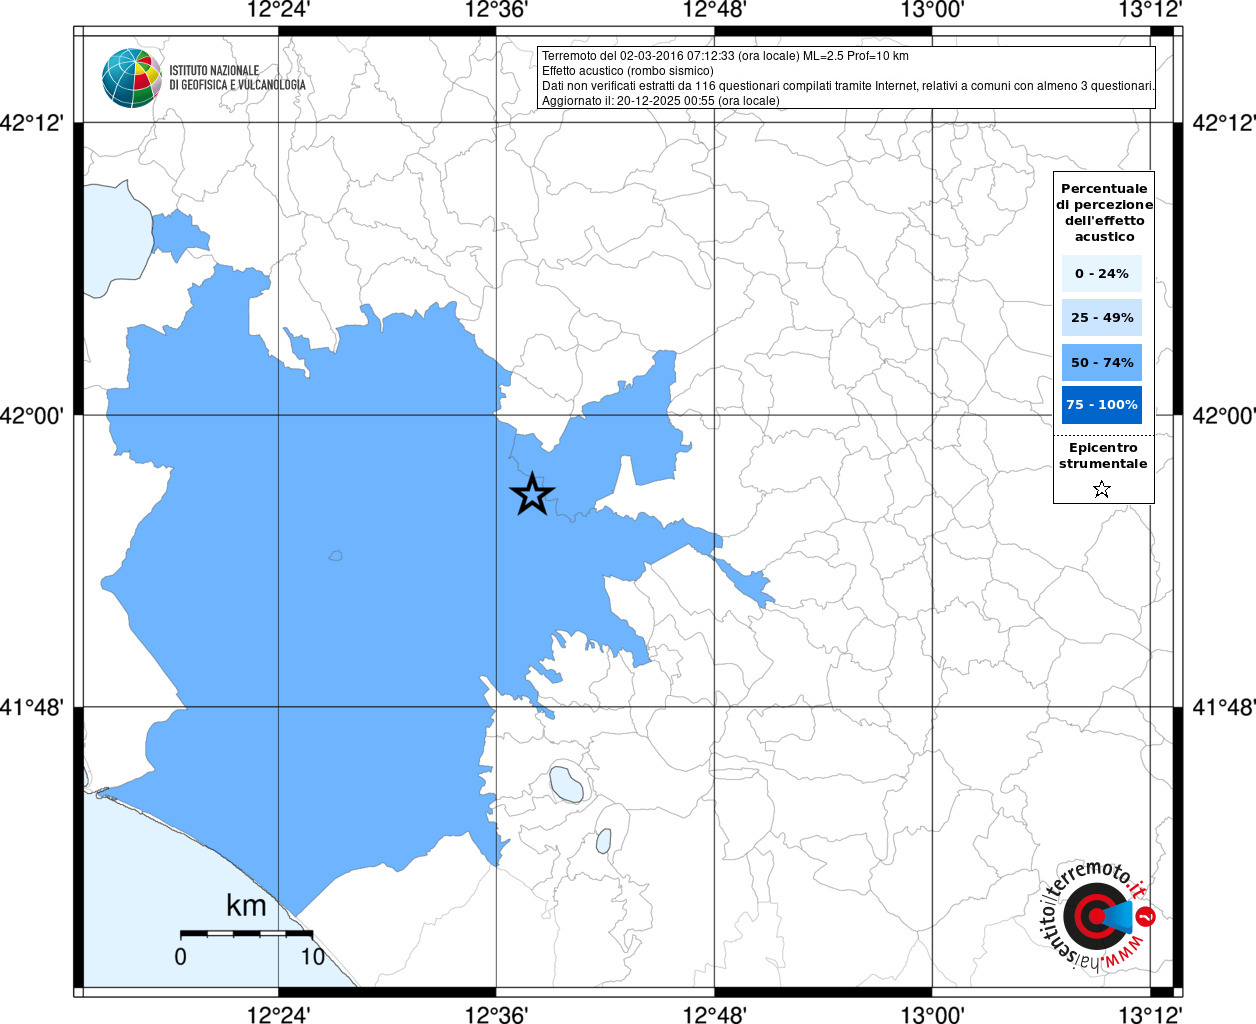Click the bottom 13°00' longitude label
1256x1024 pixels.
pos(932,1015)
